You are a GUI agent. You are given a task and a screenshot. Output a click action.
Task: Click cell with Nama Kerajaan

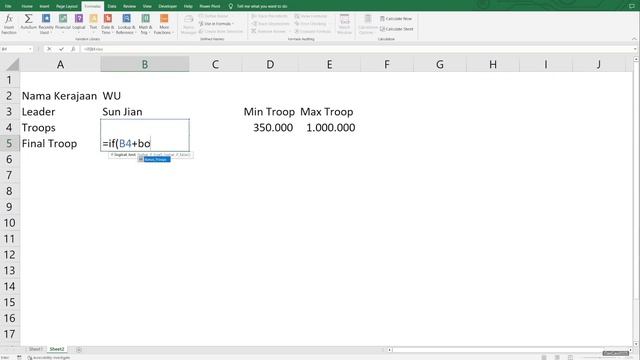click(60, 96)
